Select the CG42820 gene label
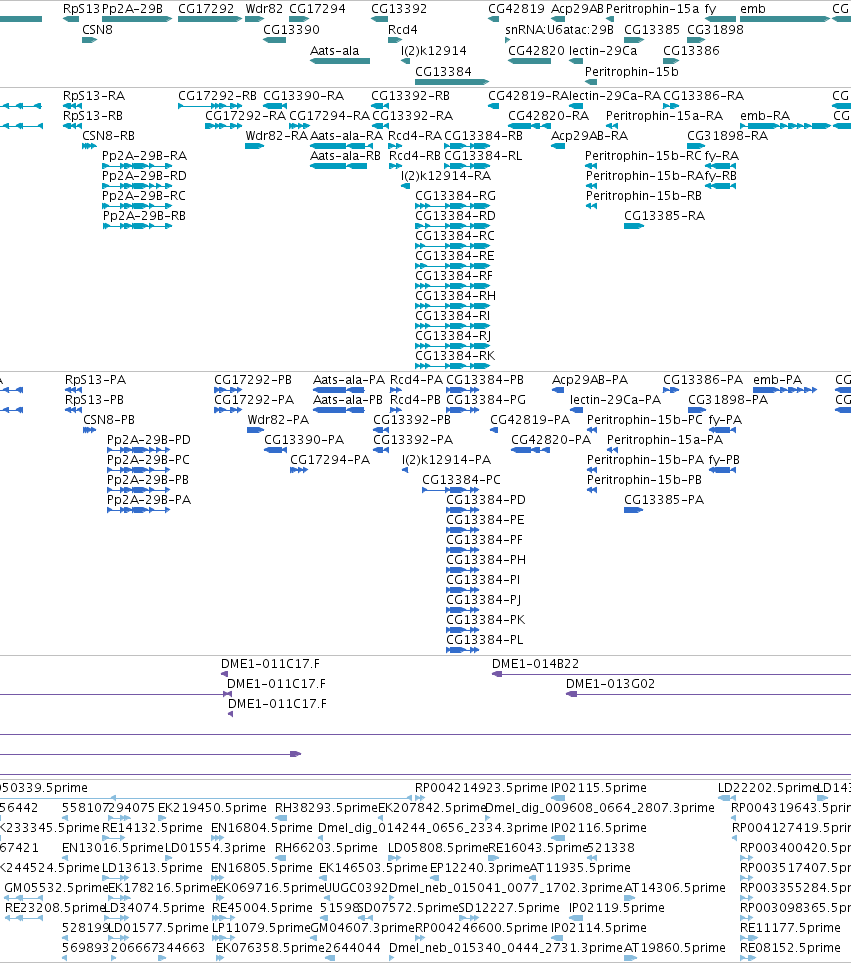Viewport: 851px width, 963px height. [537, 50]
